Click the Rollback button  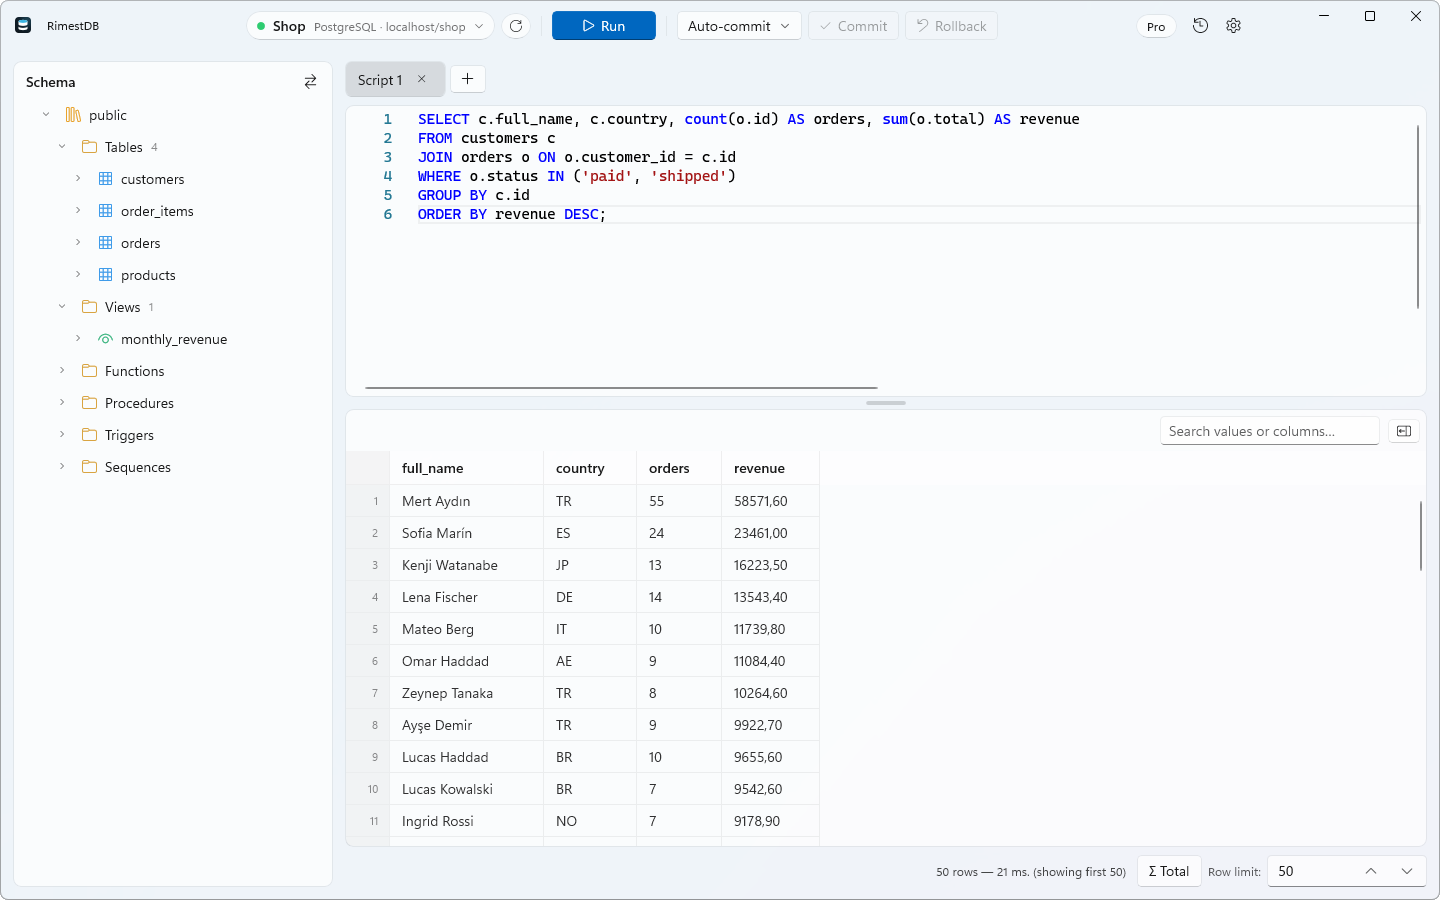(x=951, y=26)
